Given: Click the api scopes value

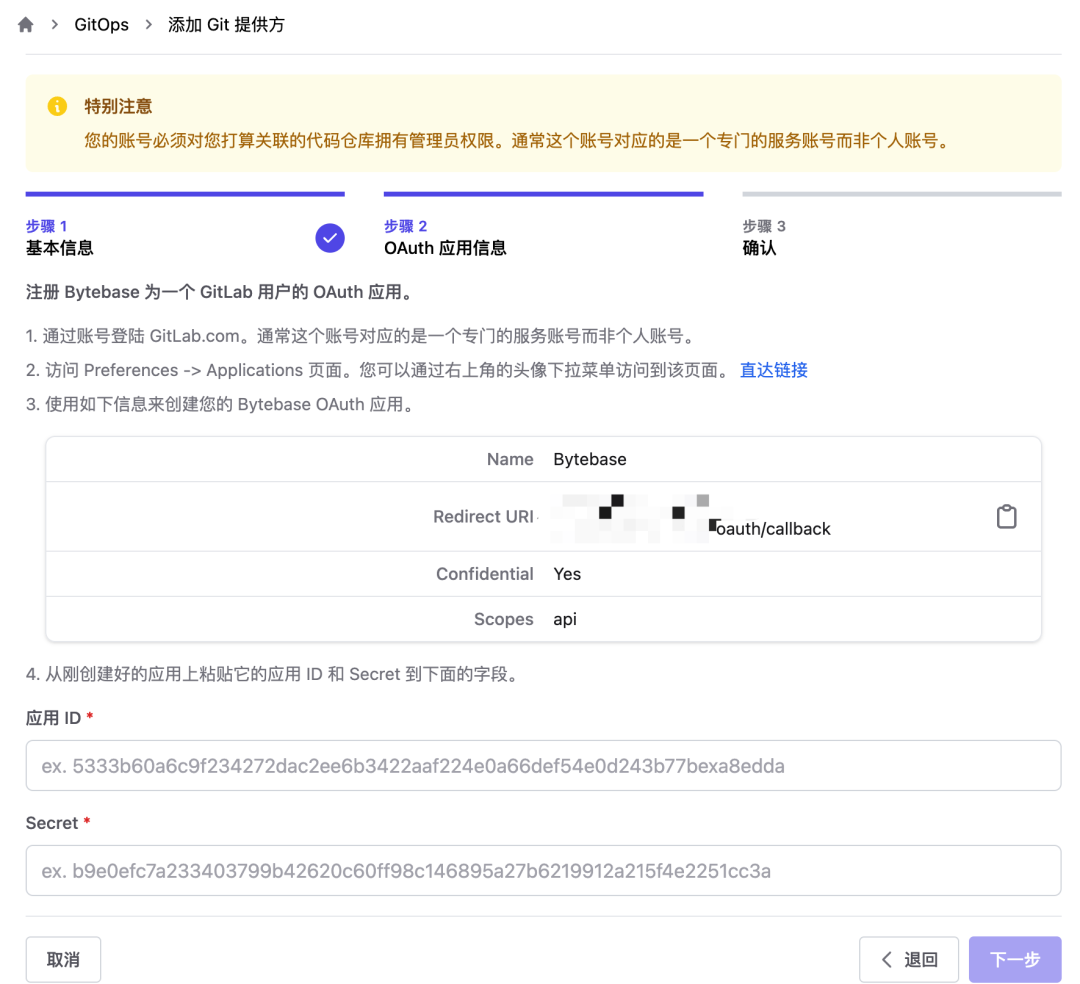Looking at the screenshot, I should click(565, 619).
